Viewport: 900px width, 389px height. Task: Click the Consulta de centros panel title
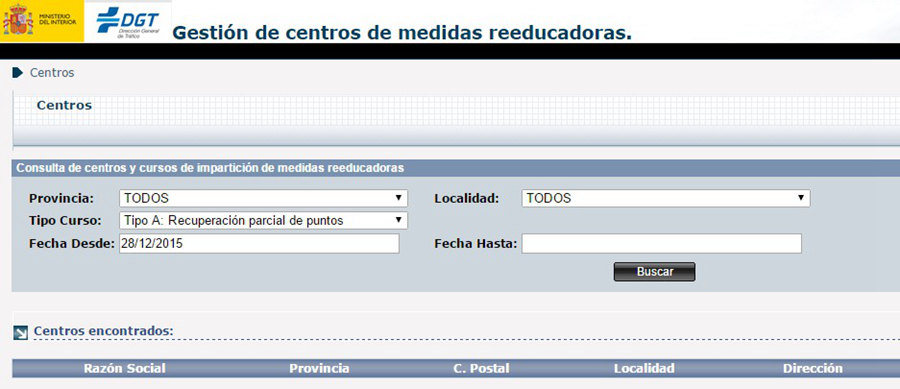click(210, 168)
